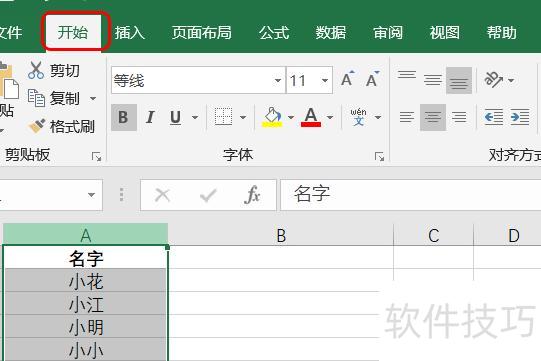Click 剪切 button label

[x=65, y=71]
